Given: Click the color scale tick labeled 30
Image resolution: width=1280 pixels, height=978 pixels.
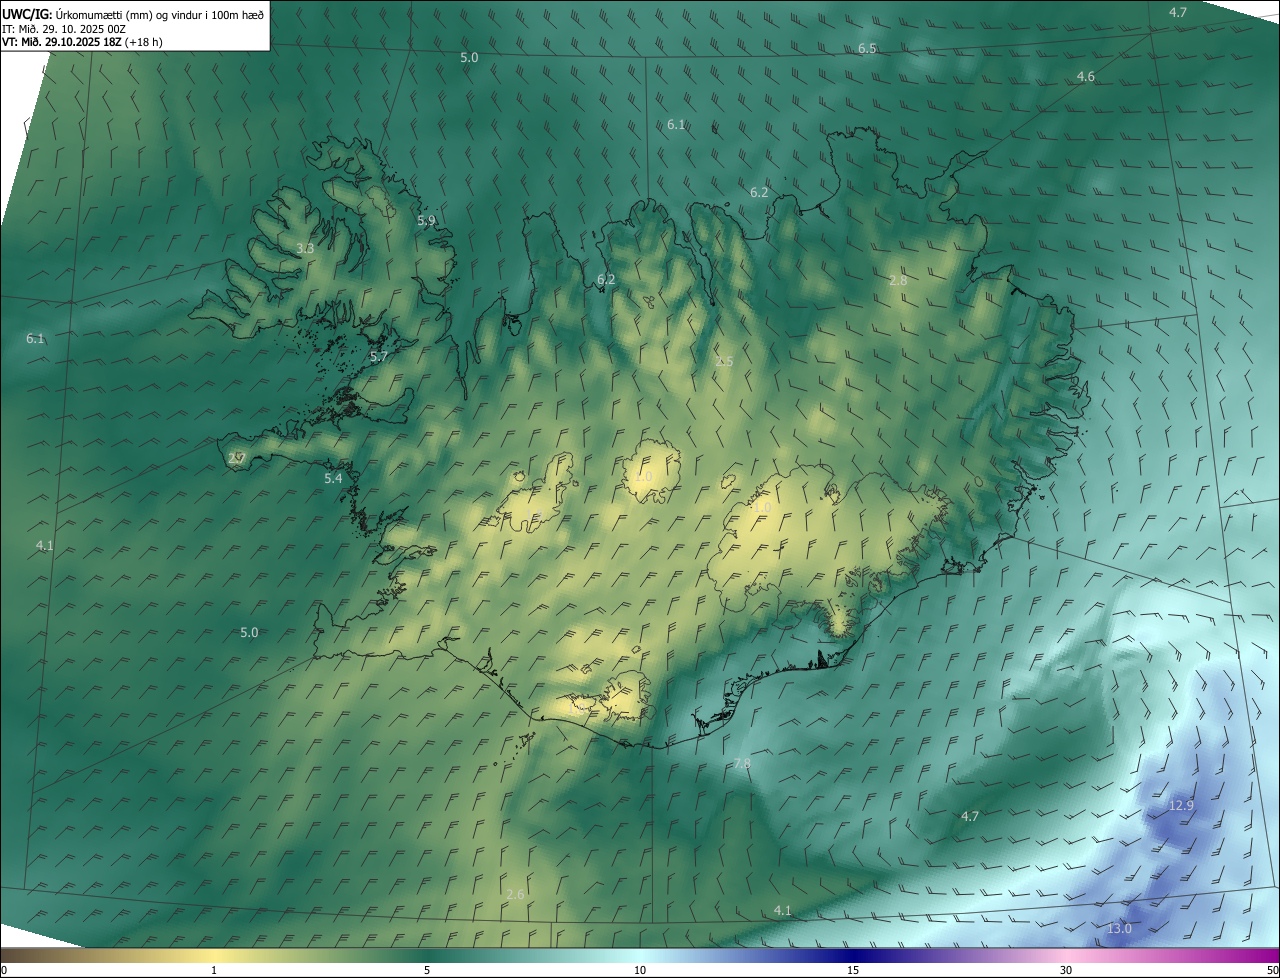Looking at the screenshot, I should coord(1066,970).
